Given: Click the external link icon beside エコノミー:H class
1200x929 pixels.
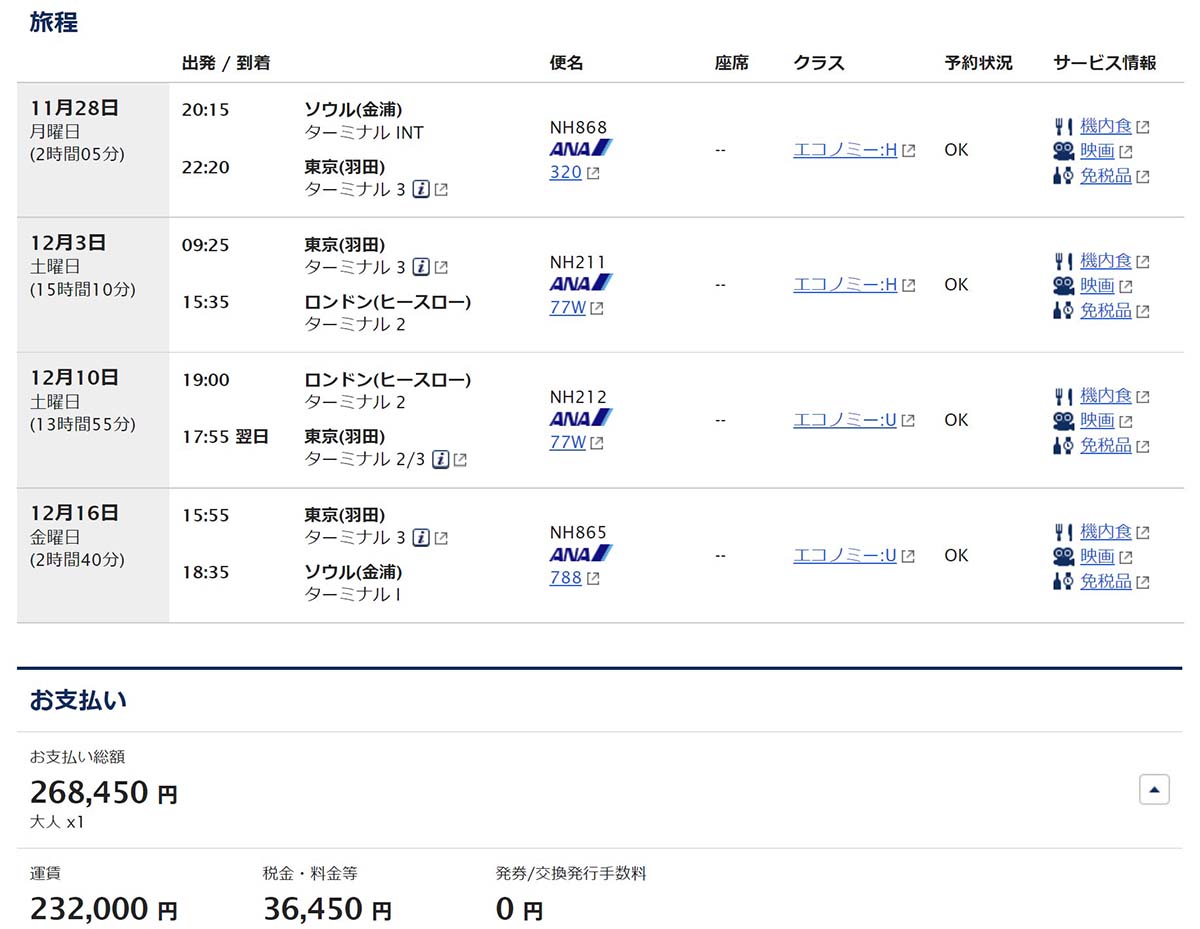Looking at the screenshot, I should [x=906, y=149].
